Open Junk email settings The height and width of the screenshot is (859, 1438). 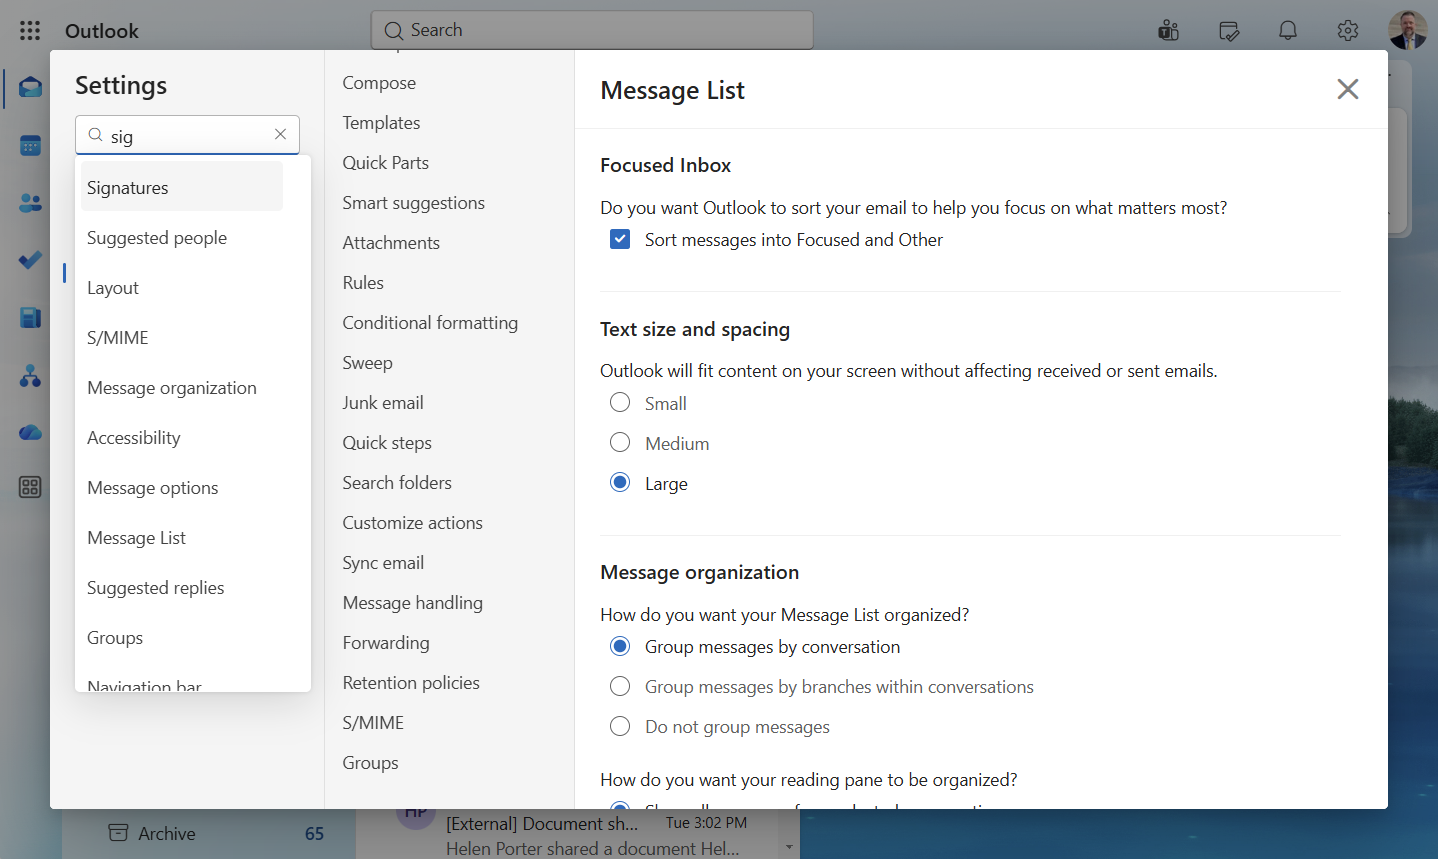point(383,403)
